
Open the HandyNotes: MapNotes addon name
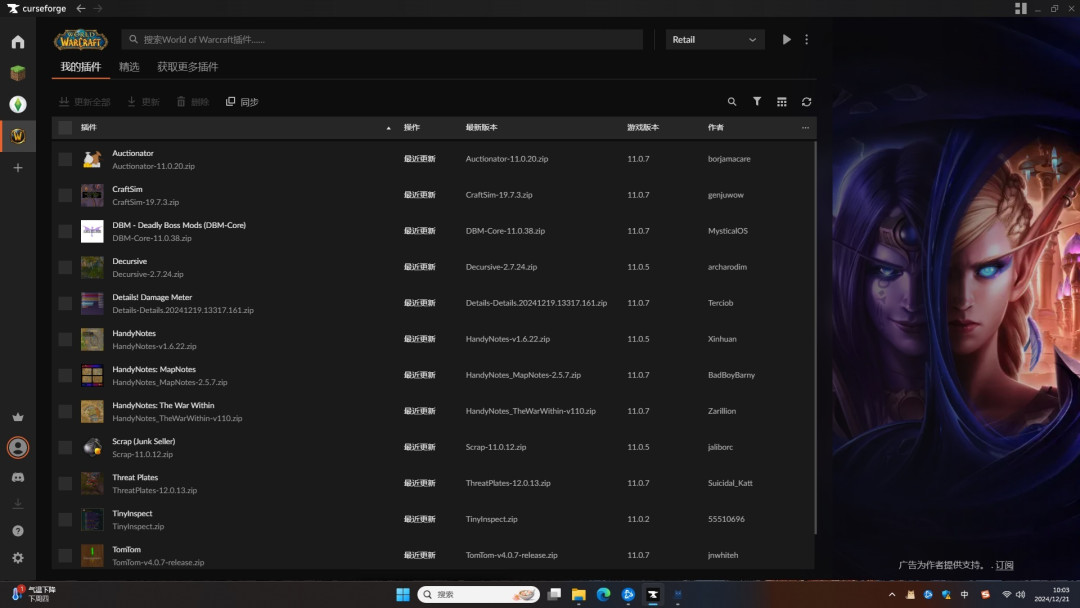click(x=154, y=370)
